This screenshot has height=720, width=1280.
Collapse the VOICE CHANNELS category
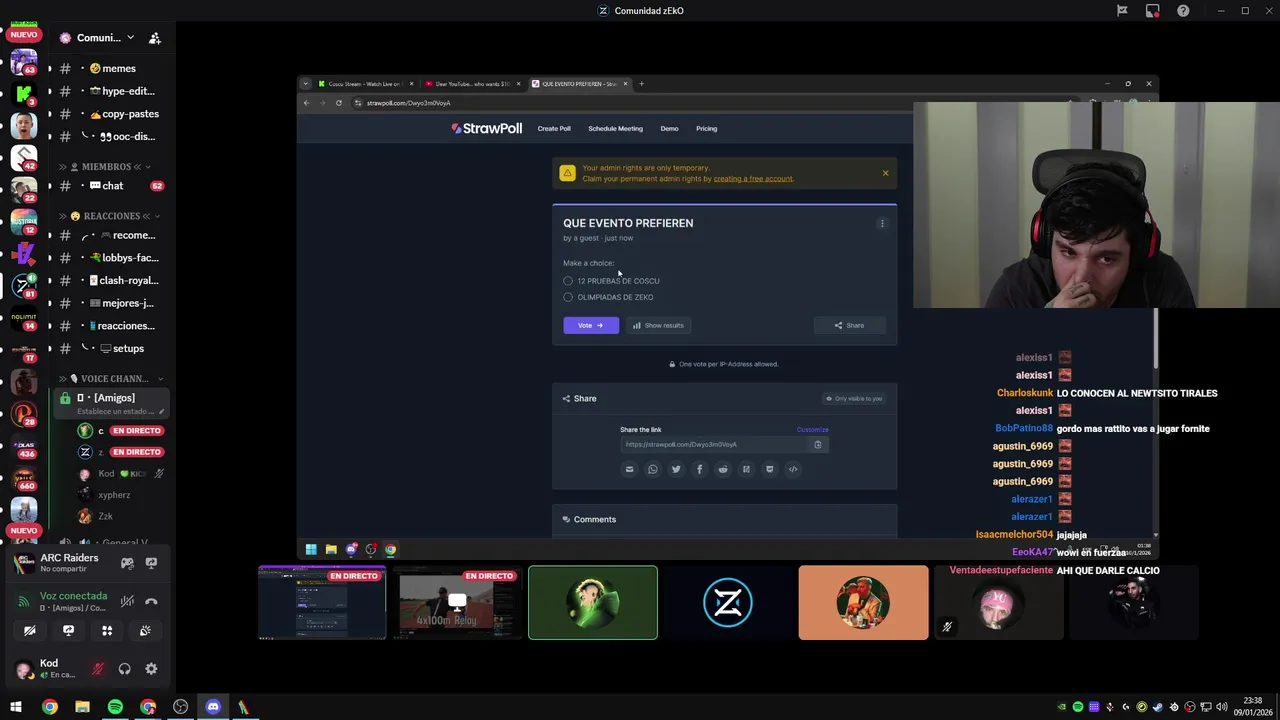click(112, 379)
